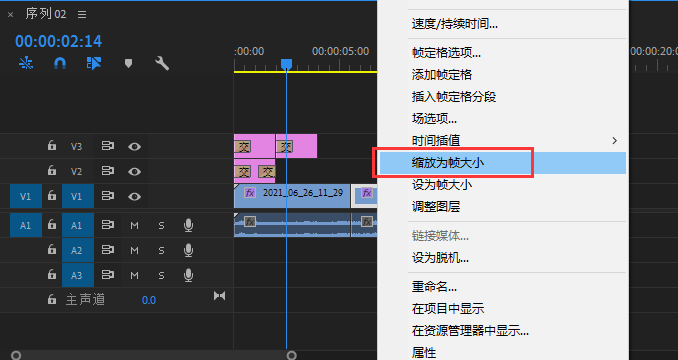This screenshot has height=360, width=678.
Task: Unlock or lock the V2 track
Action: [x=52, y=171]
